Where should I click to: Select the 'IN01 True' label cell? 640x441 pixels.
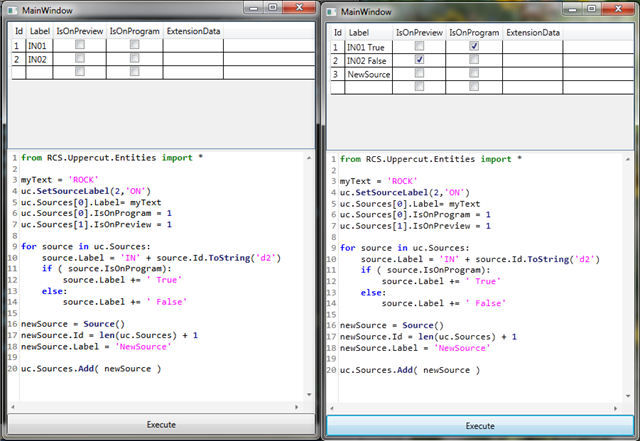click(x=369, y=47)
